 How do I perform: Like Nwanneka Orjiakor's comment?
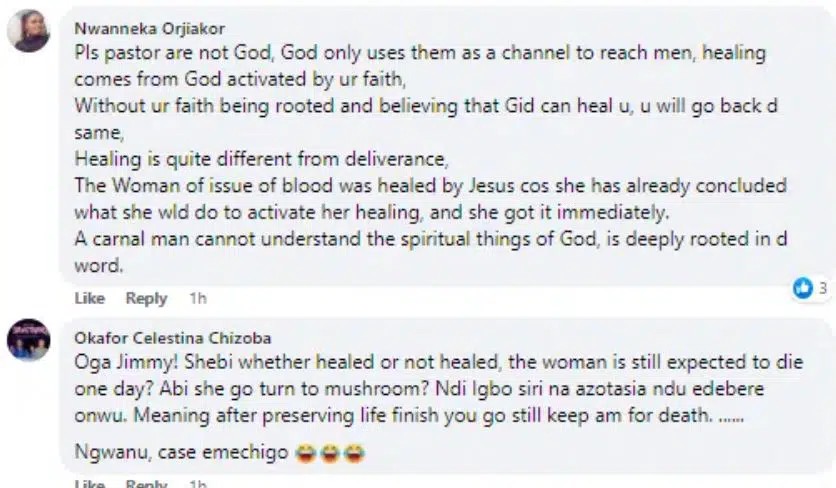(x=89, y=298)
